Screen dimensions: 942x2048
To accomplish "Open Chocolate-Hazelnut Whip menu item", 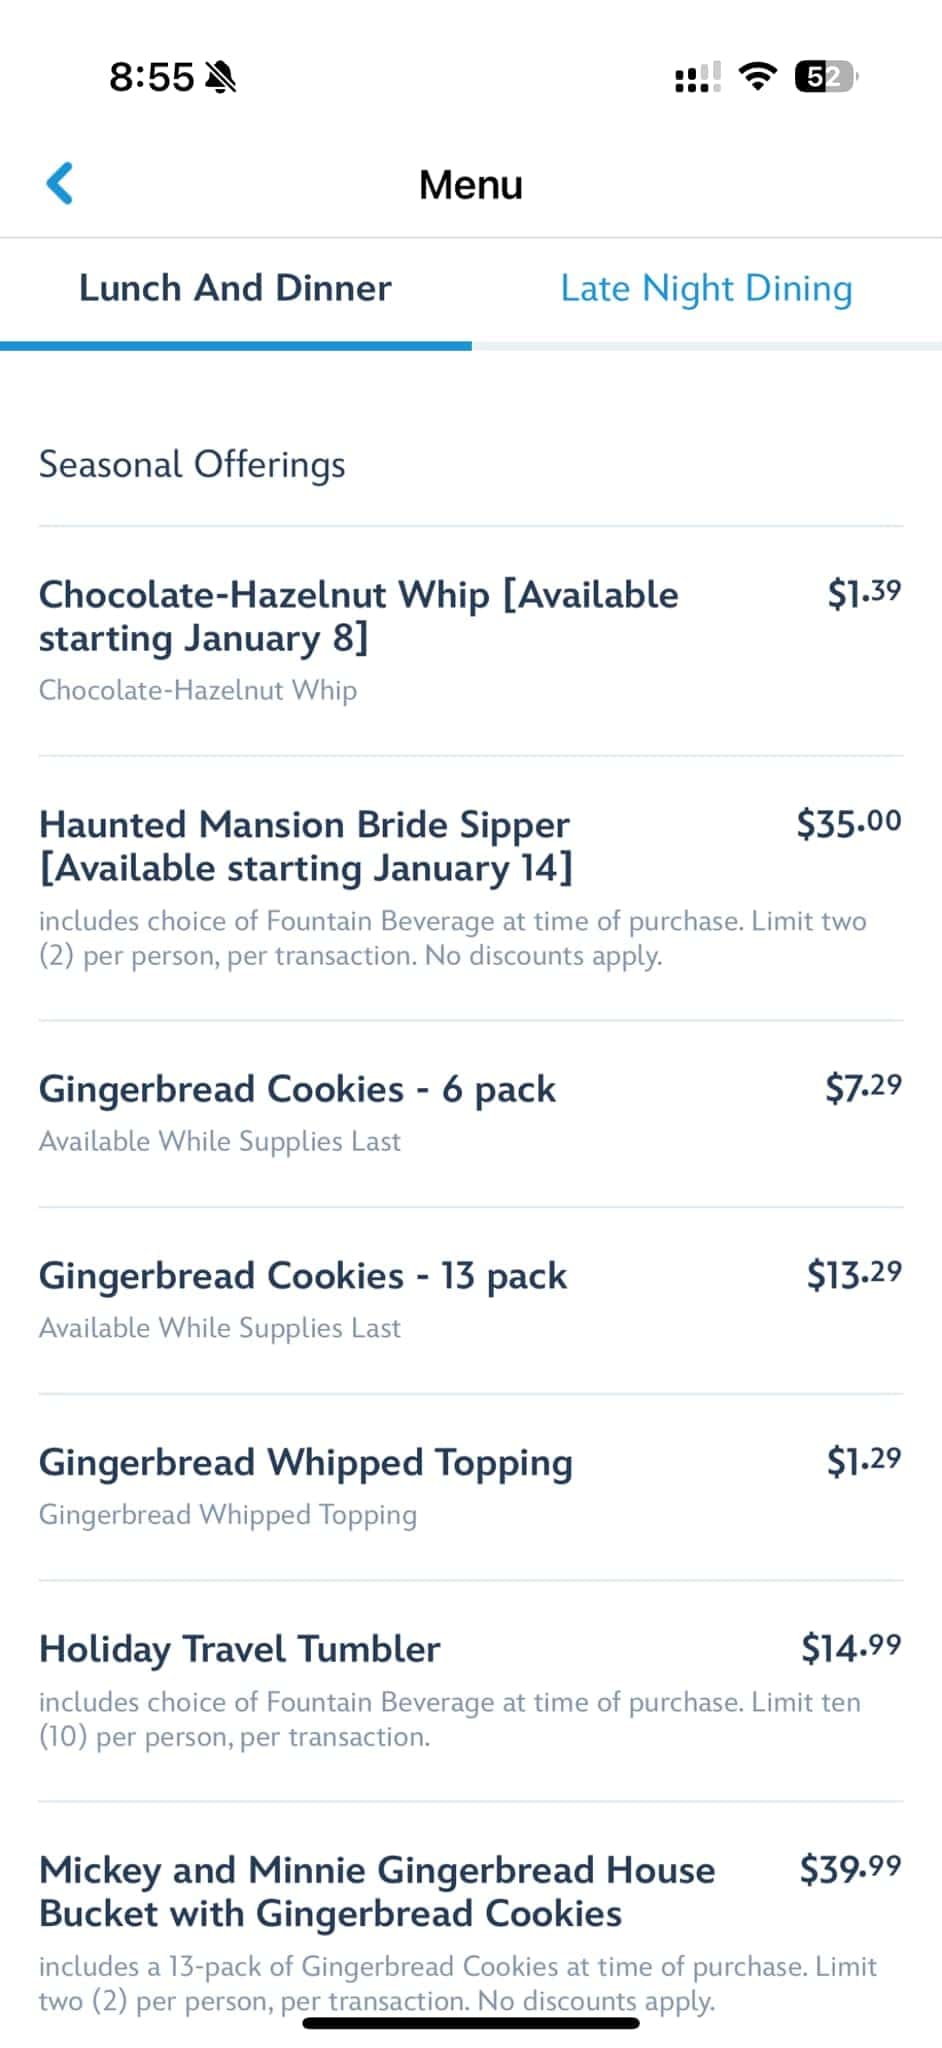I will click(x=358, y=616).
